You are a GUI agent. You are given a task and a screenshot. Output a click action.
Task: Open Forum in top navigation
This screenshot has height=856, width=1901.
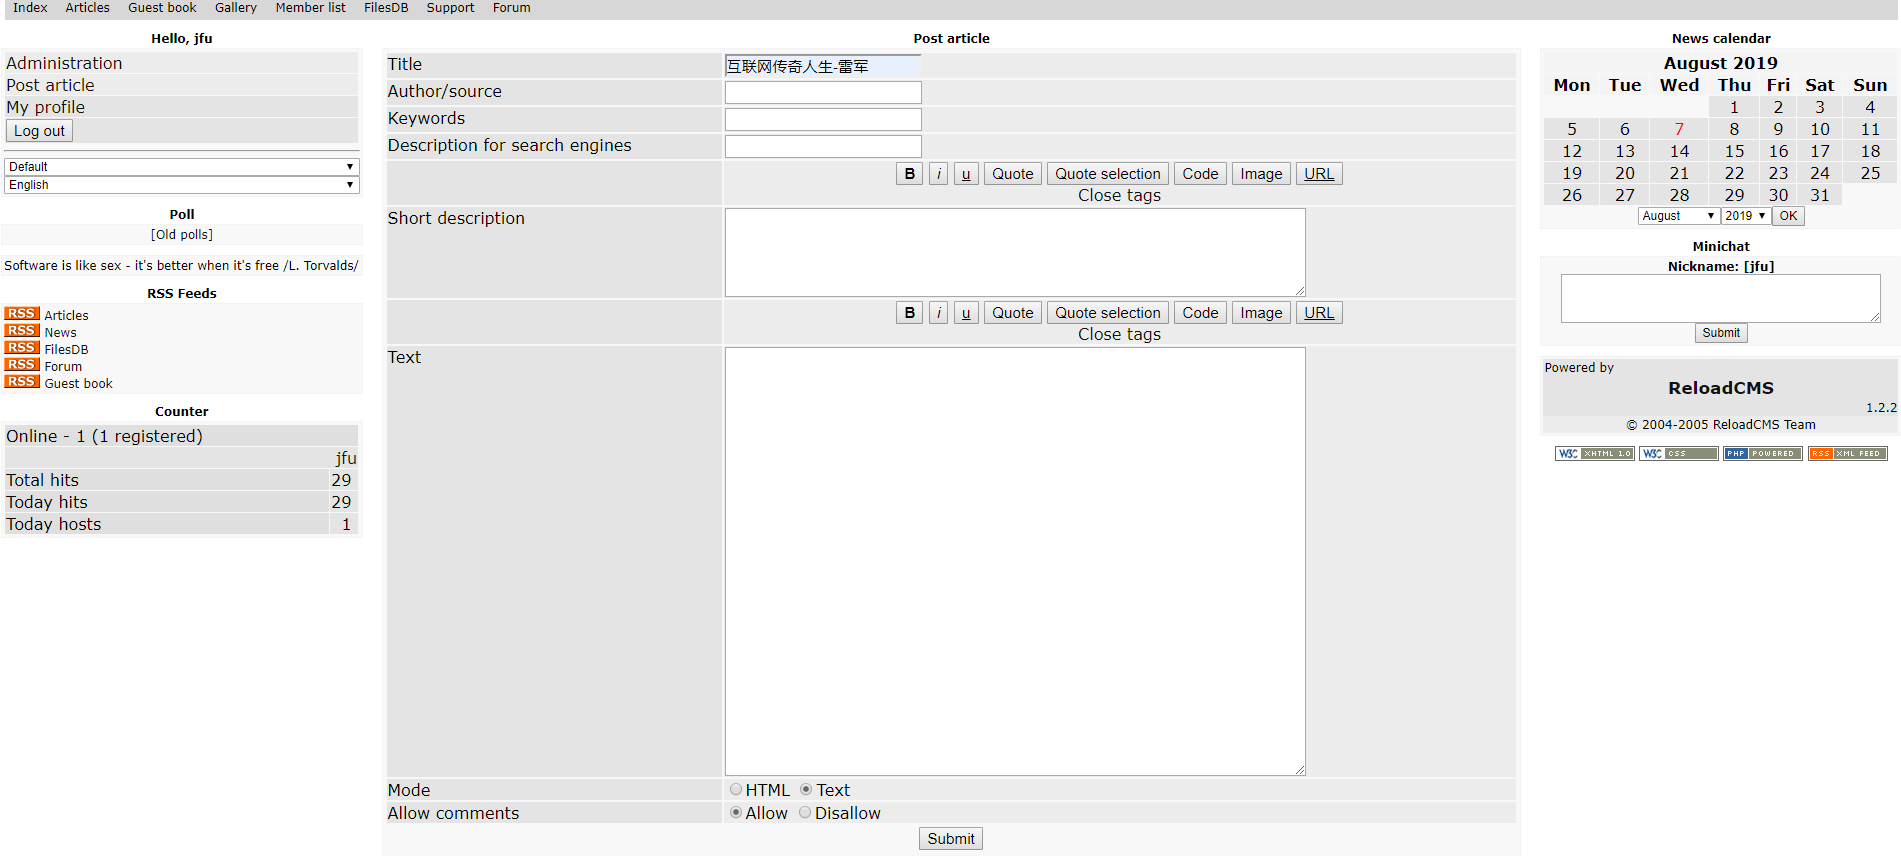(x=511, y=8)
